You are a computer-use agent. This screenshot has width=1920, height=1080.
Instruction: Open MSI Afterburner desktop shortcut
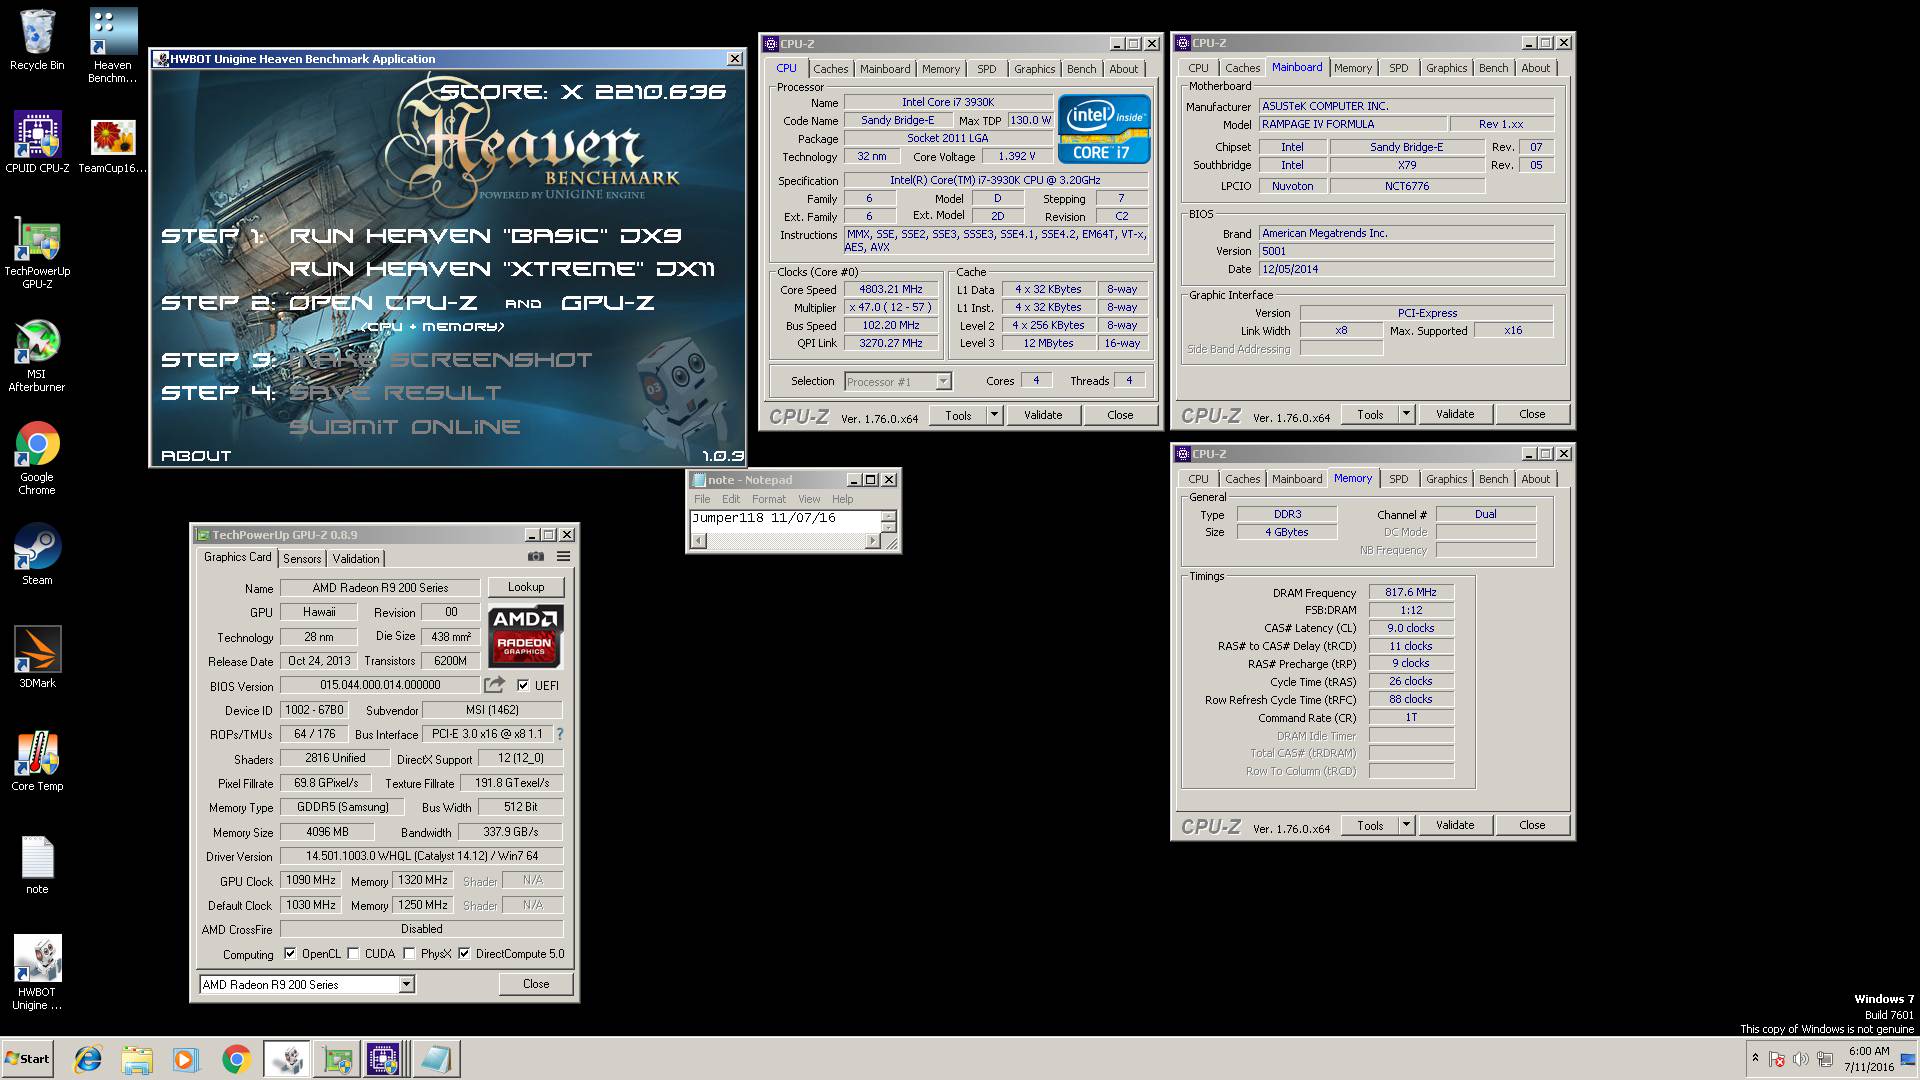click(37, 356)
